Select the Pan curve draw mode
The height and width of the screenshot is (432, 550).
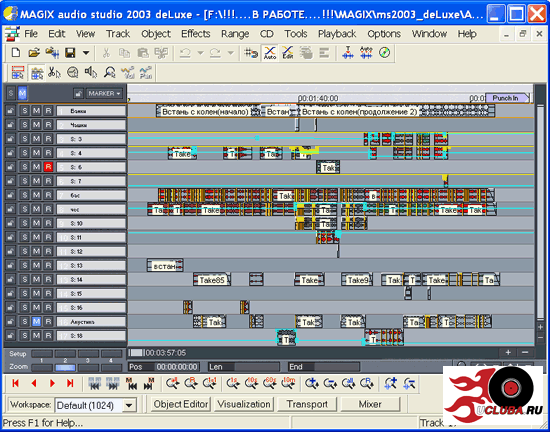pyautogui.click(x=146, y=73)
